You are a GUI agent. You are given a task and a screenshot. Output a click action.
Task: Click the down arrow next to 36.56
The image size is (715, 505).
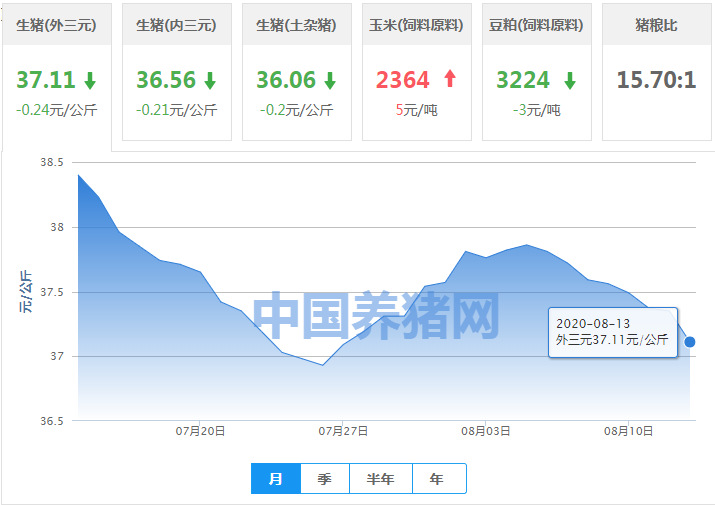click(x=209, y=80)
